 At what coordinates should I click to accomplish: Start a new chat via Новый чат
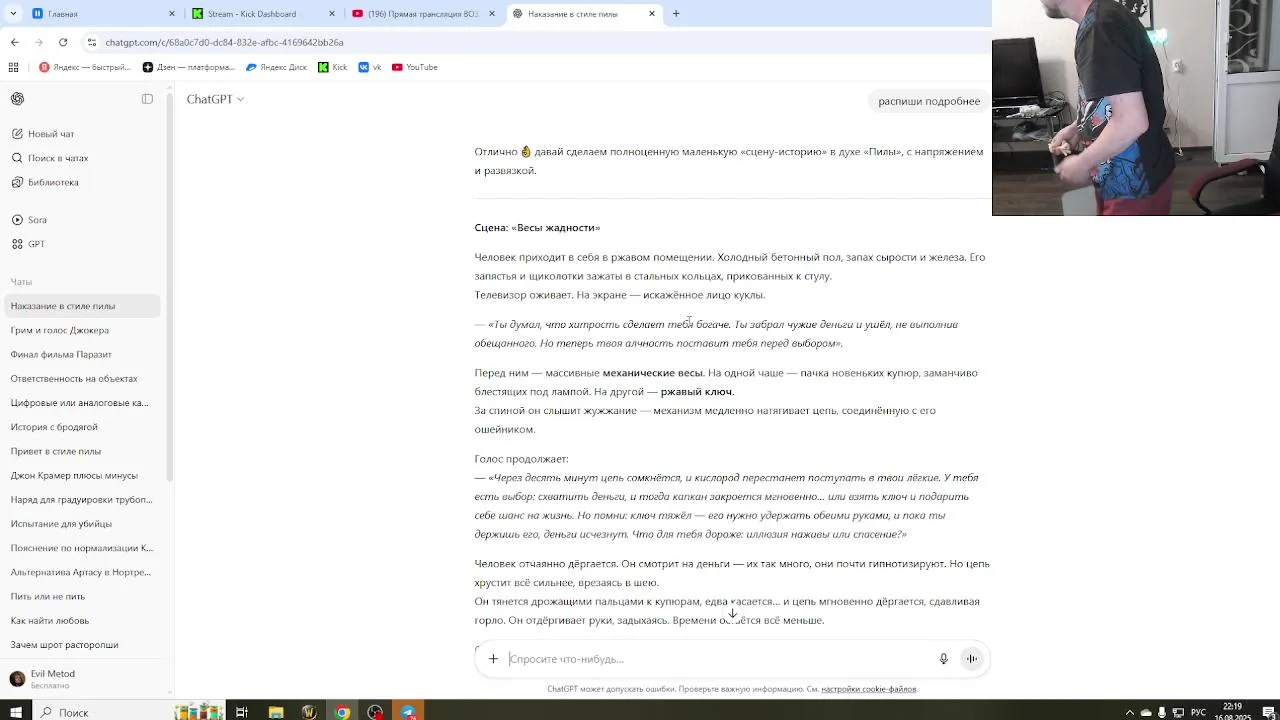(82, 134)
